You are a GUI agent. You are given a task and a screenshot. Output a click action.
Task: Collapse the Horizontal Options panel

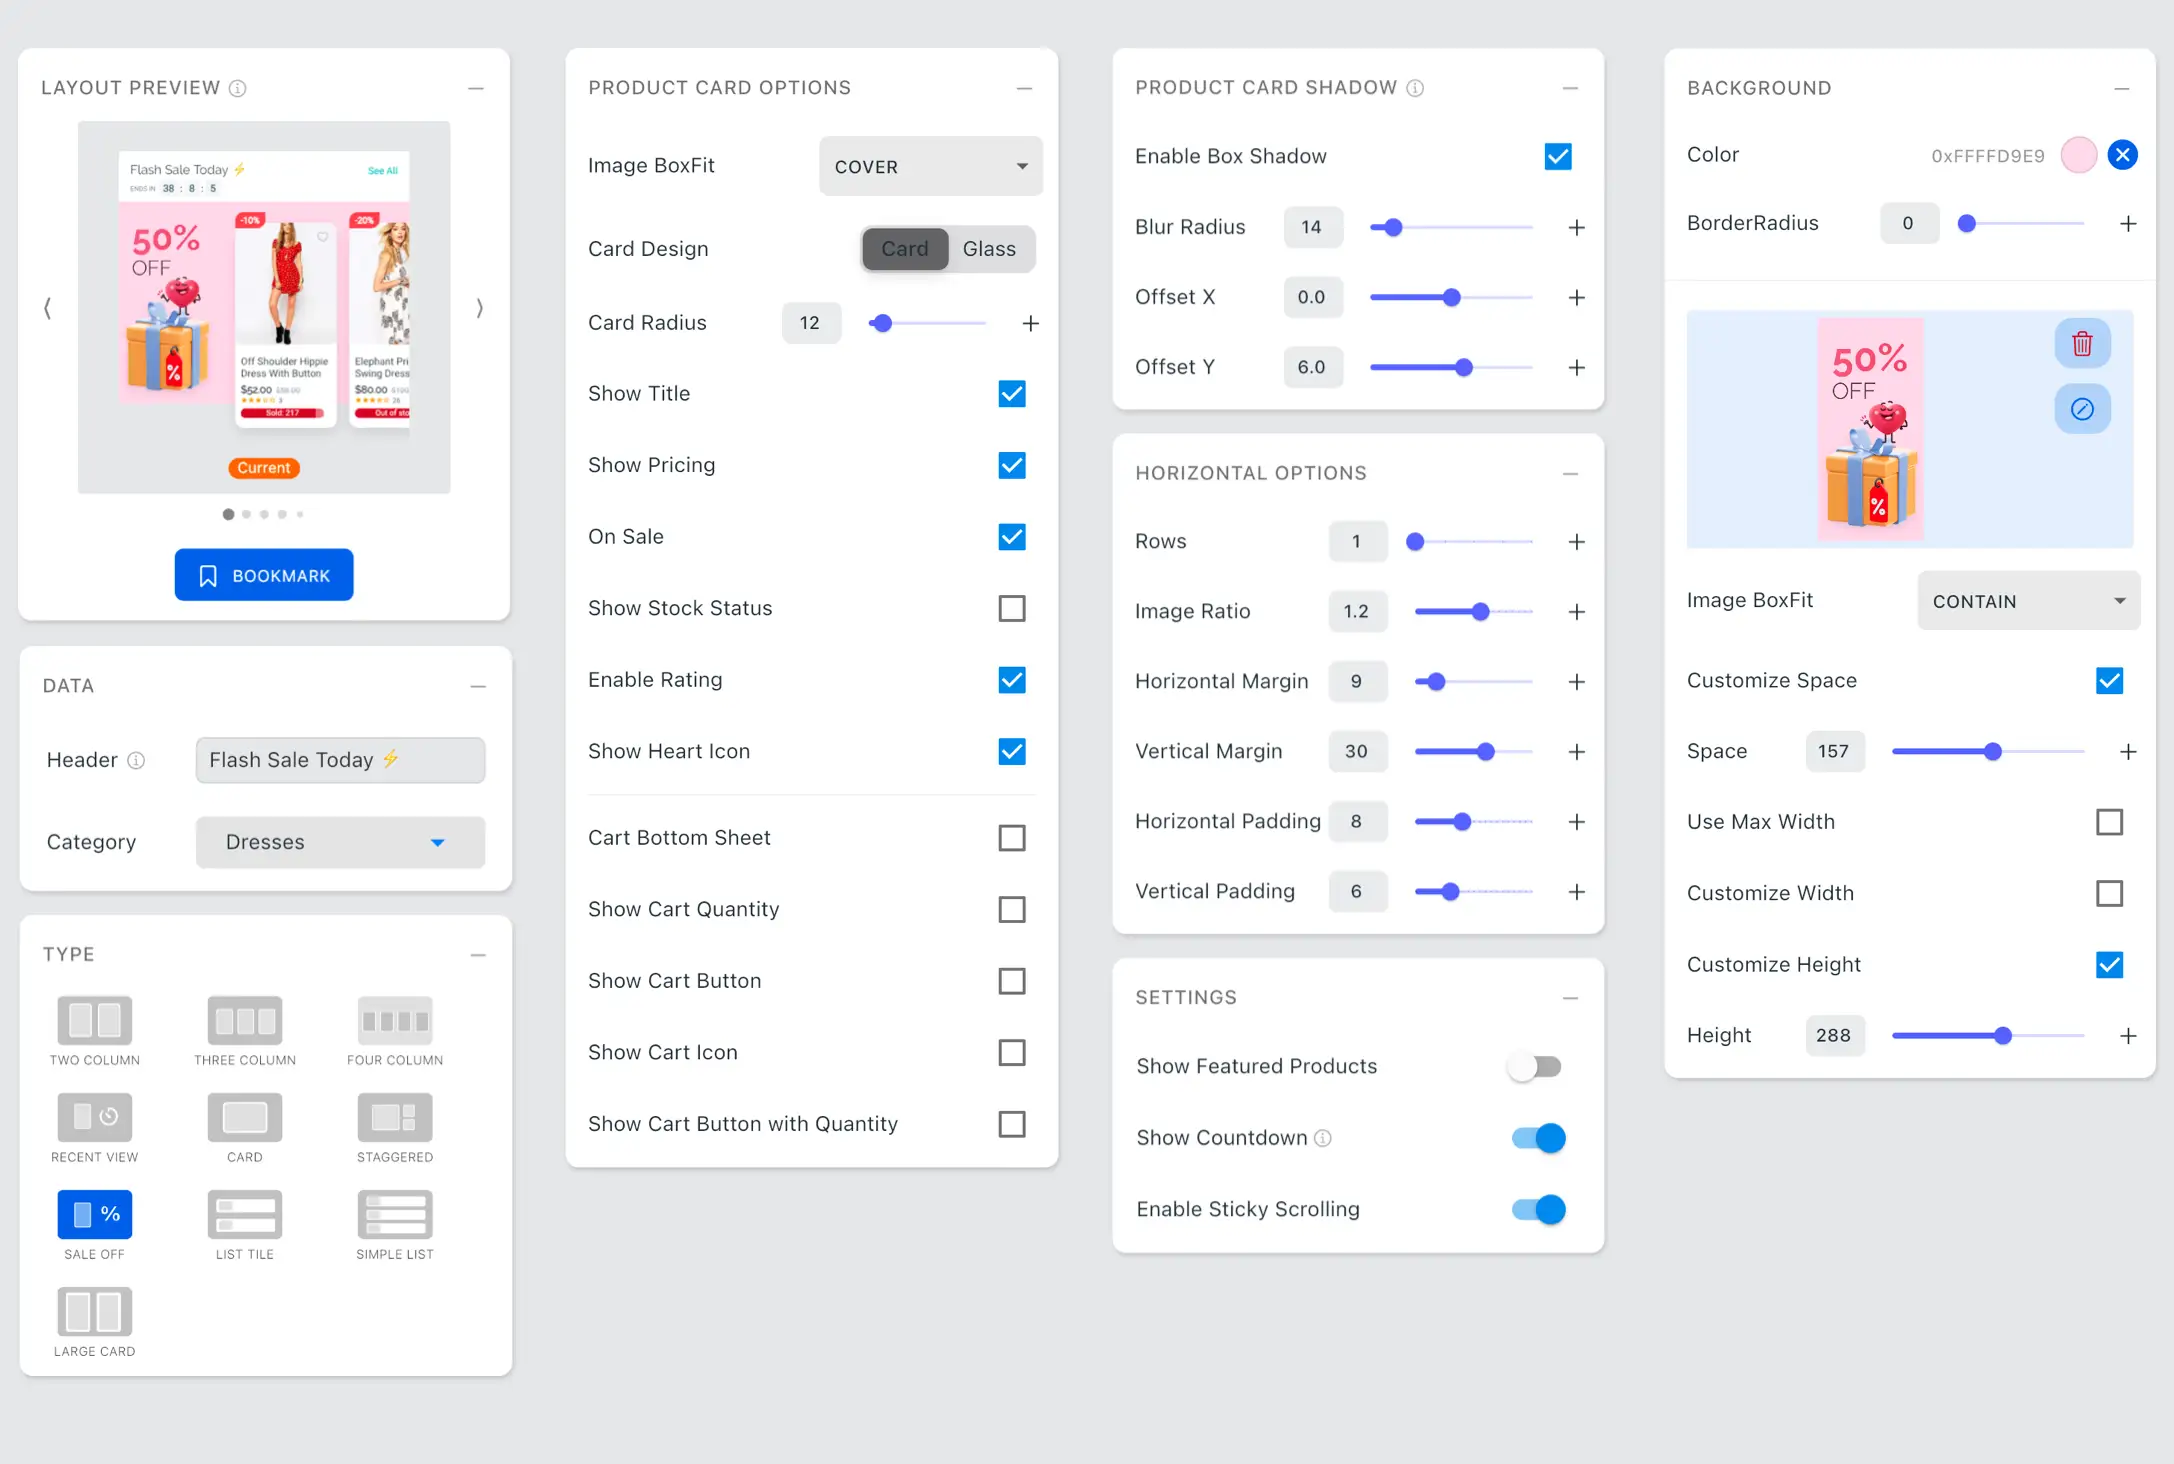(1570, 473)
